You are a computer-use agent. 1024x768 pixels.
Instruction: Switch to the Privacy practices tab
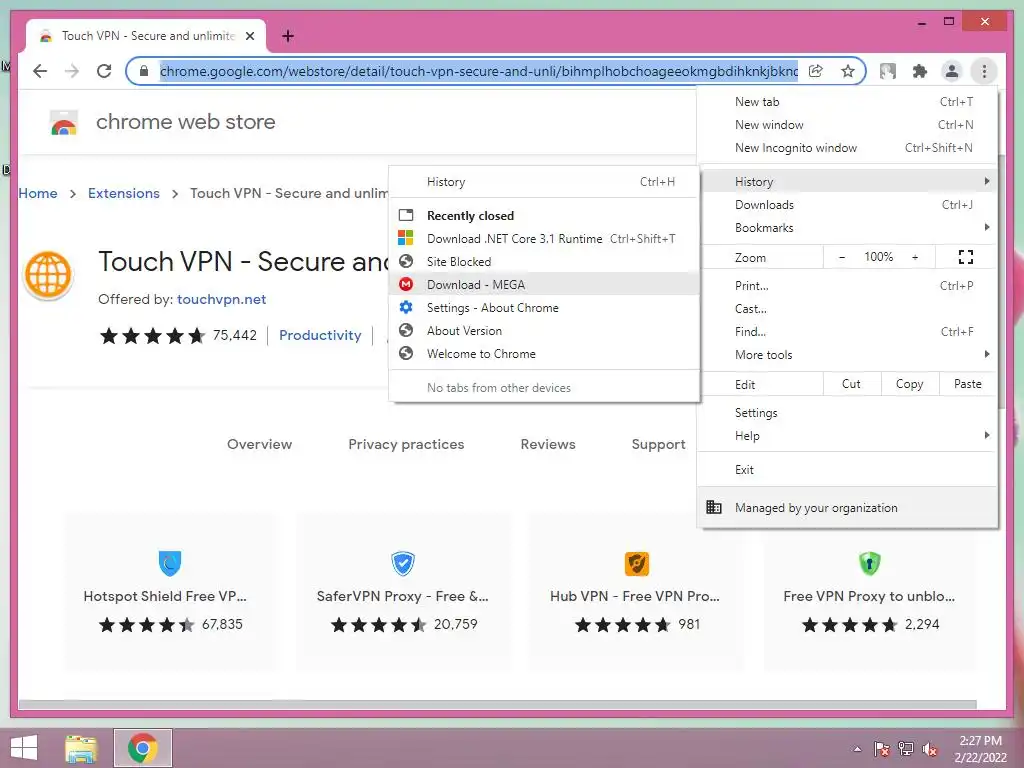click(x=406, y=444)
